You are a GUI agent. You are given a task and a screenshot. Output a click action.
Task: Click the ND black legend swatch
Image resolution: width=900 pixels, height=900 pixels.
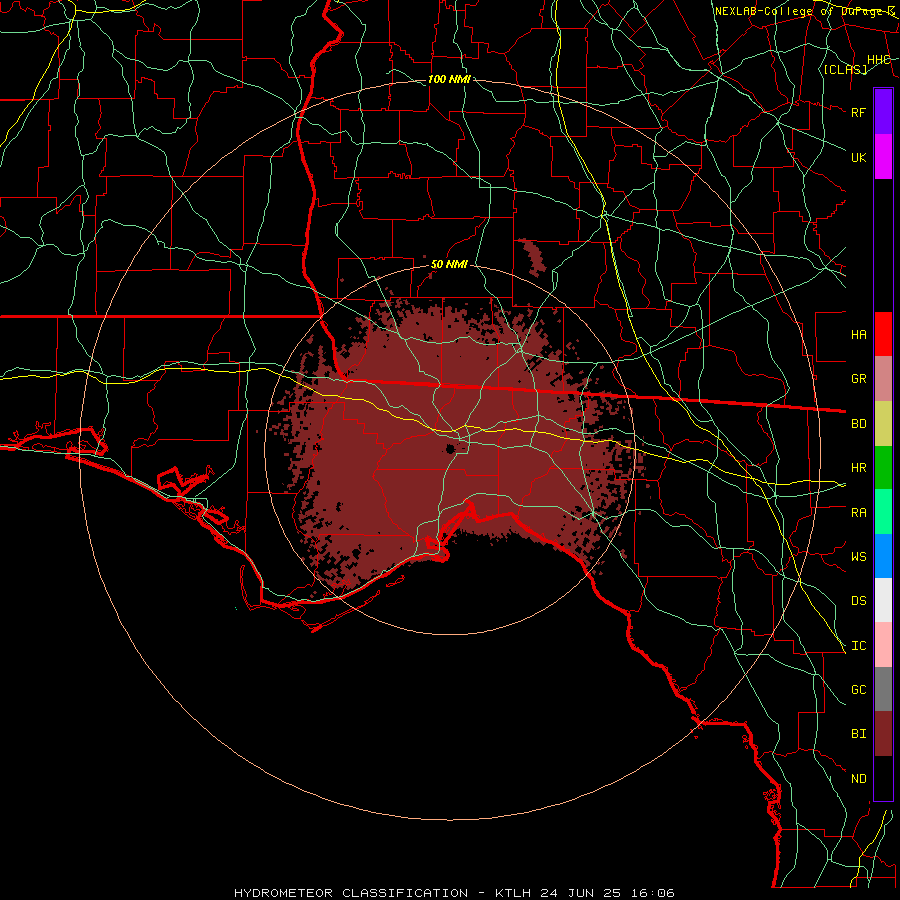click(x=883, y=778)
